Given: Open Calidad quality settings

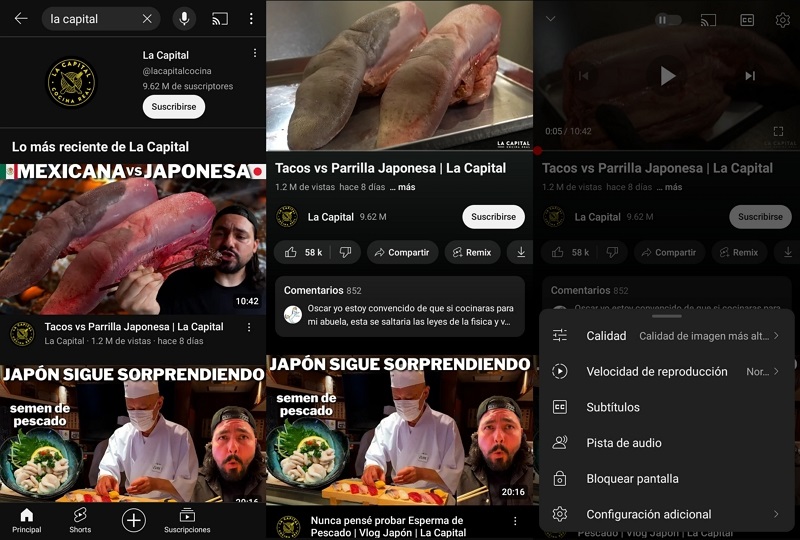Looking at the screenshot, I should (x=666, y=336).
